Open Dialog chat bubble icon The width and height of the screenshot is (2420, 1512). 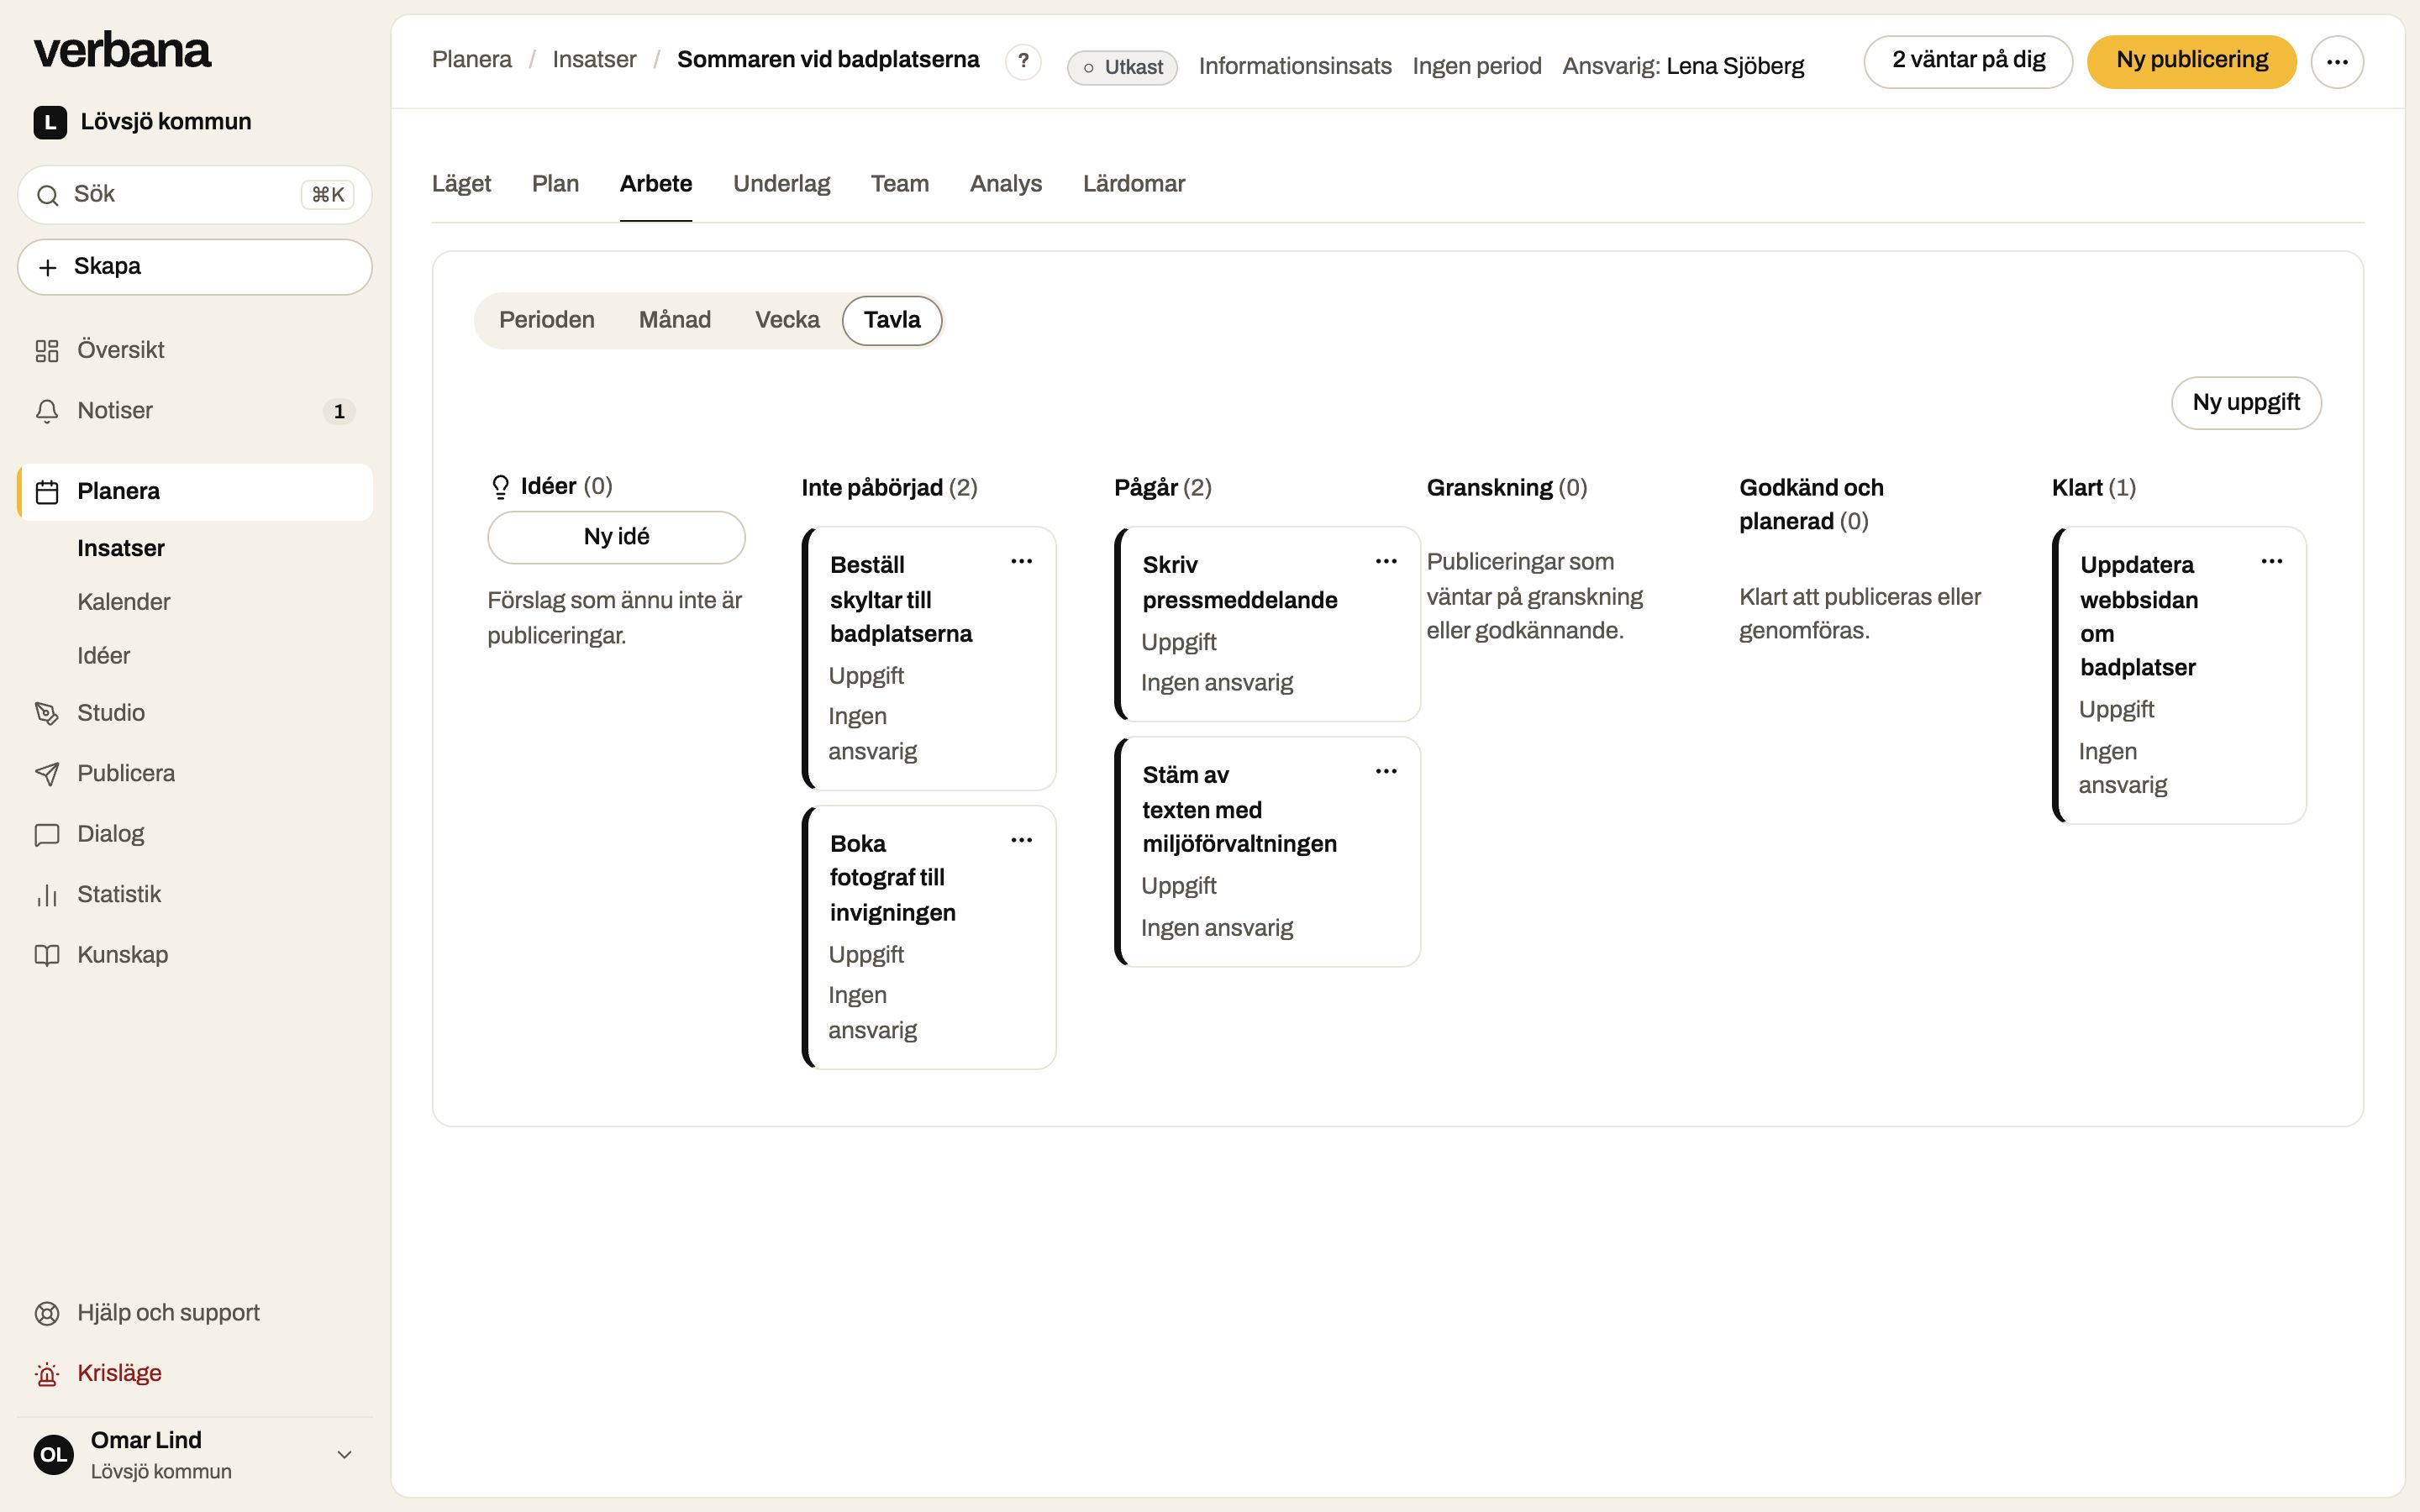coord(47,835)
